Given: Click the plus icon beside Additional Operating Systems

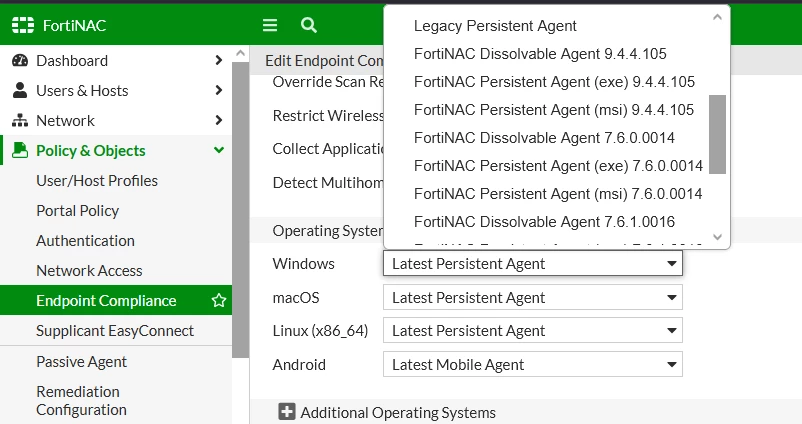Looking at the screenshot, I should tap(286, 412).
